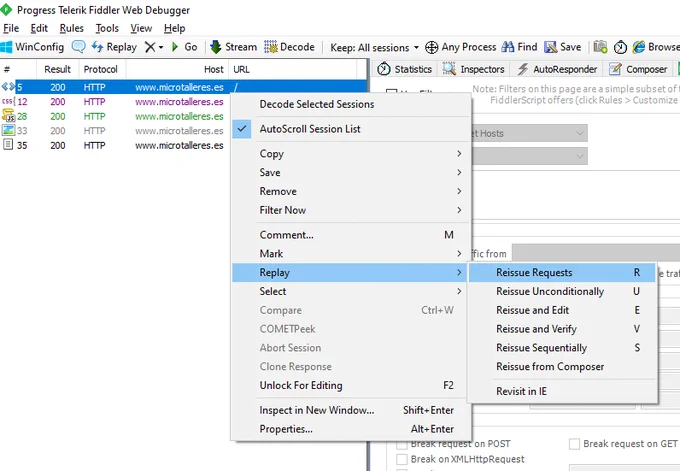680x471 pixels.
Task: Choose Inspect in New Window...
Action: pyautogui.click(x=350, y=410)
